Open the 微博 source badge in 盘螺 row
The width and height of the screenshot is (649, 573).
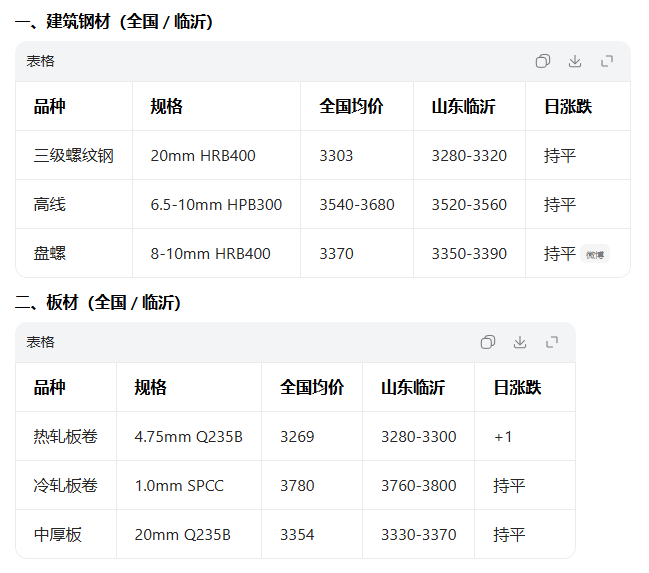(595, 255)
